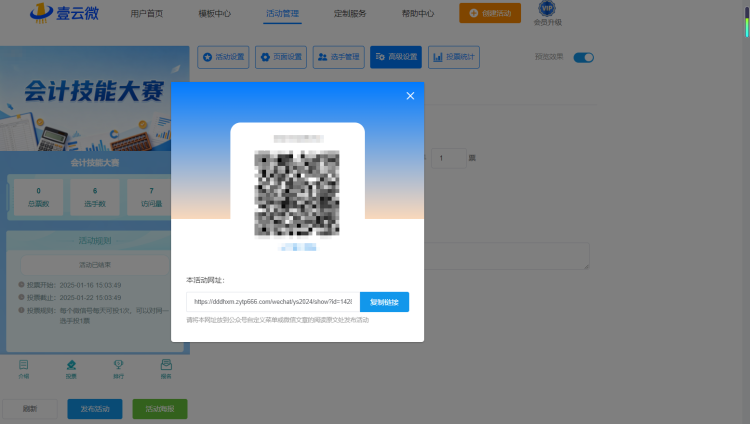The height and width of the screenshot is (424, 750).
Task: Switch to the 选手管理 tab
Action: coord(339,57)
